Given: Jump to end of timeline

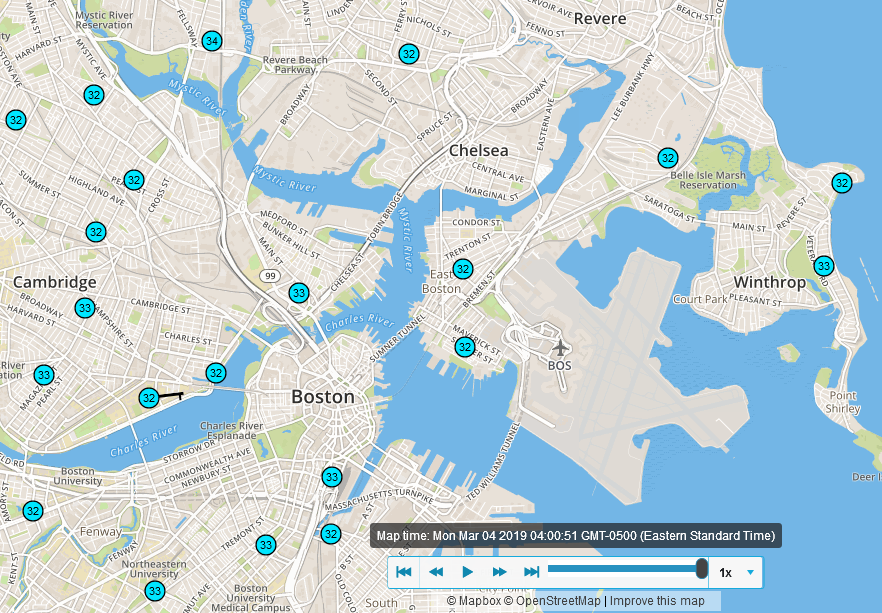Looking at the screenshot, I should (x=532, y=572).
